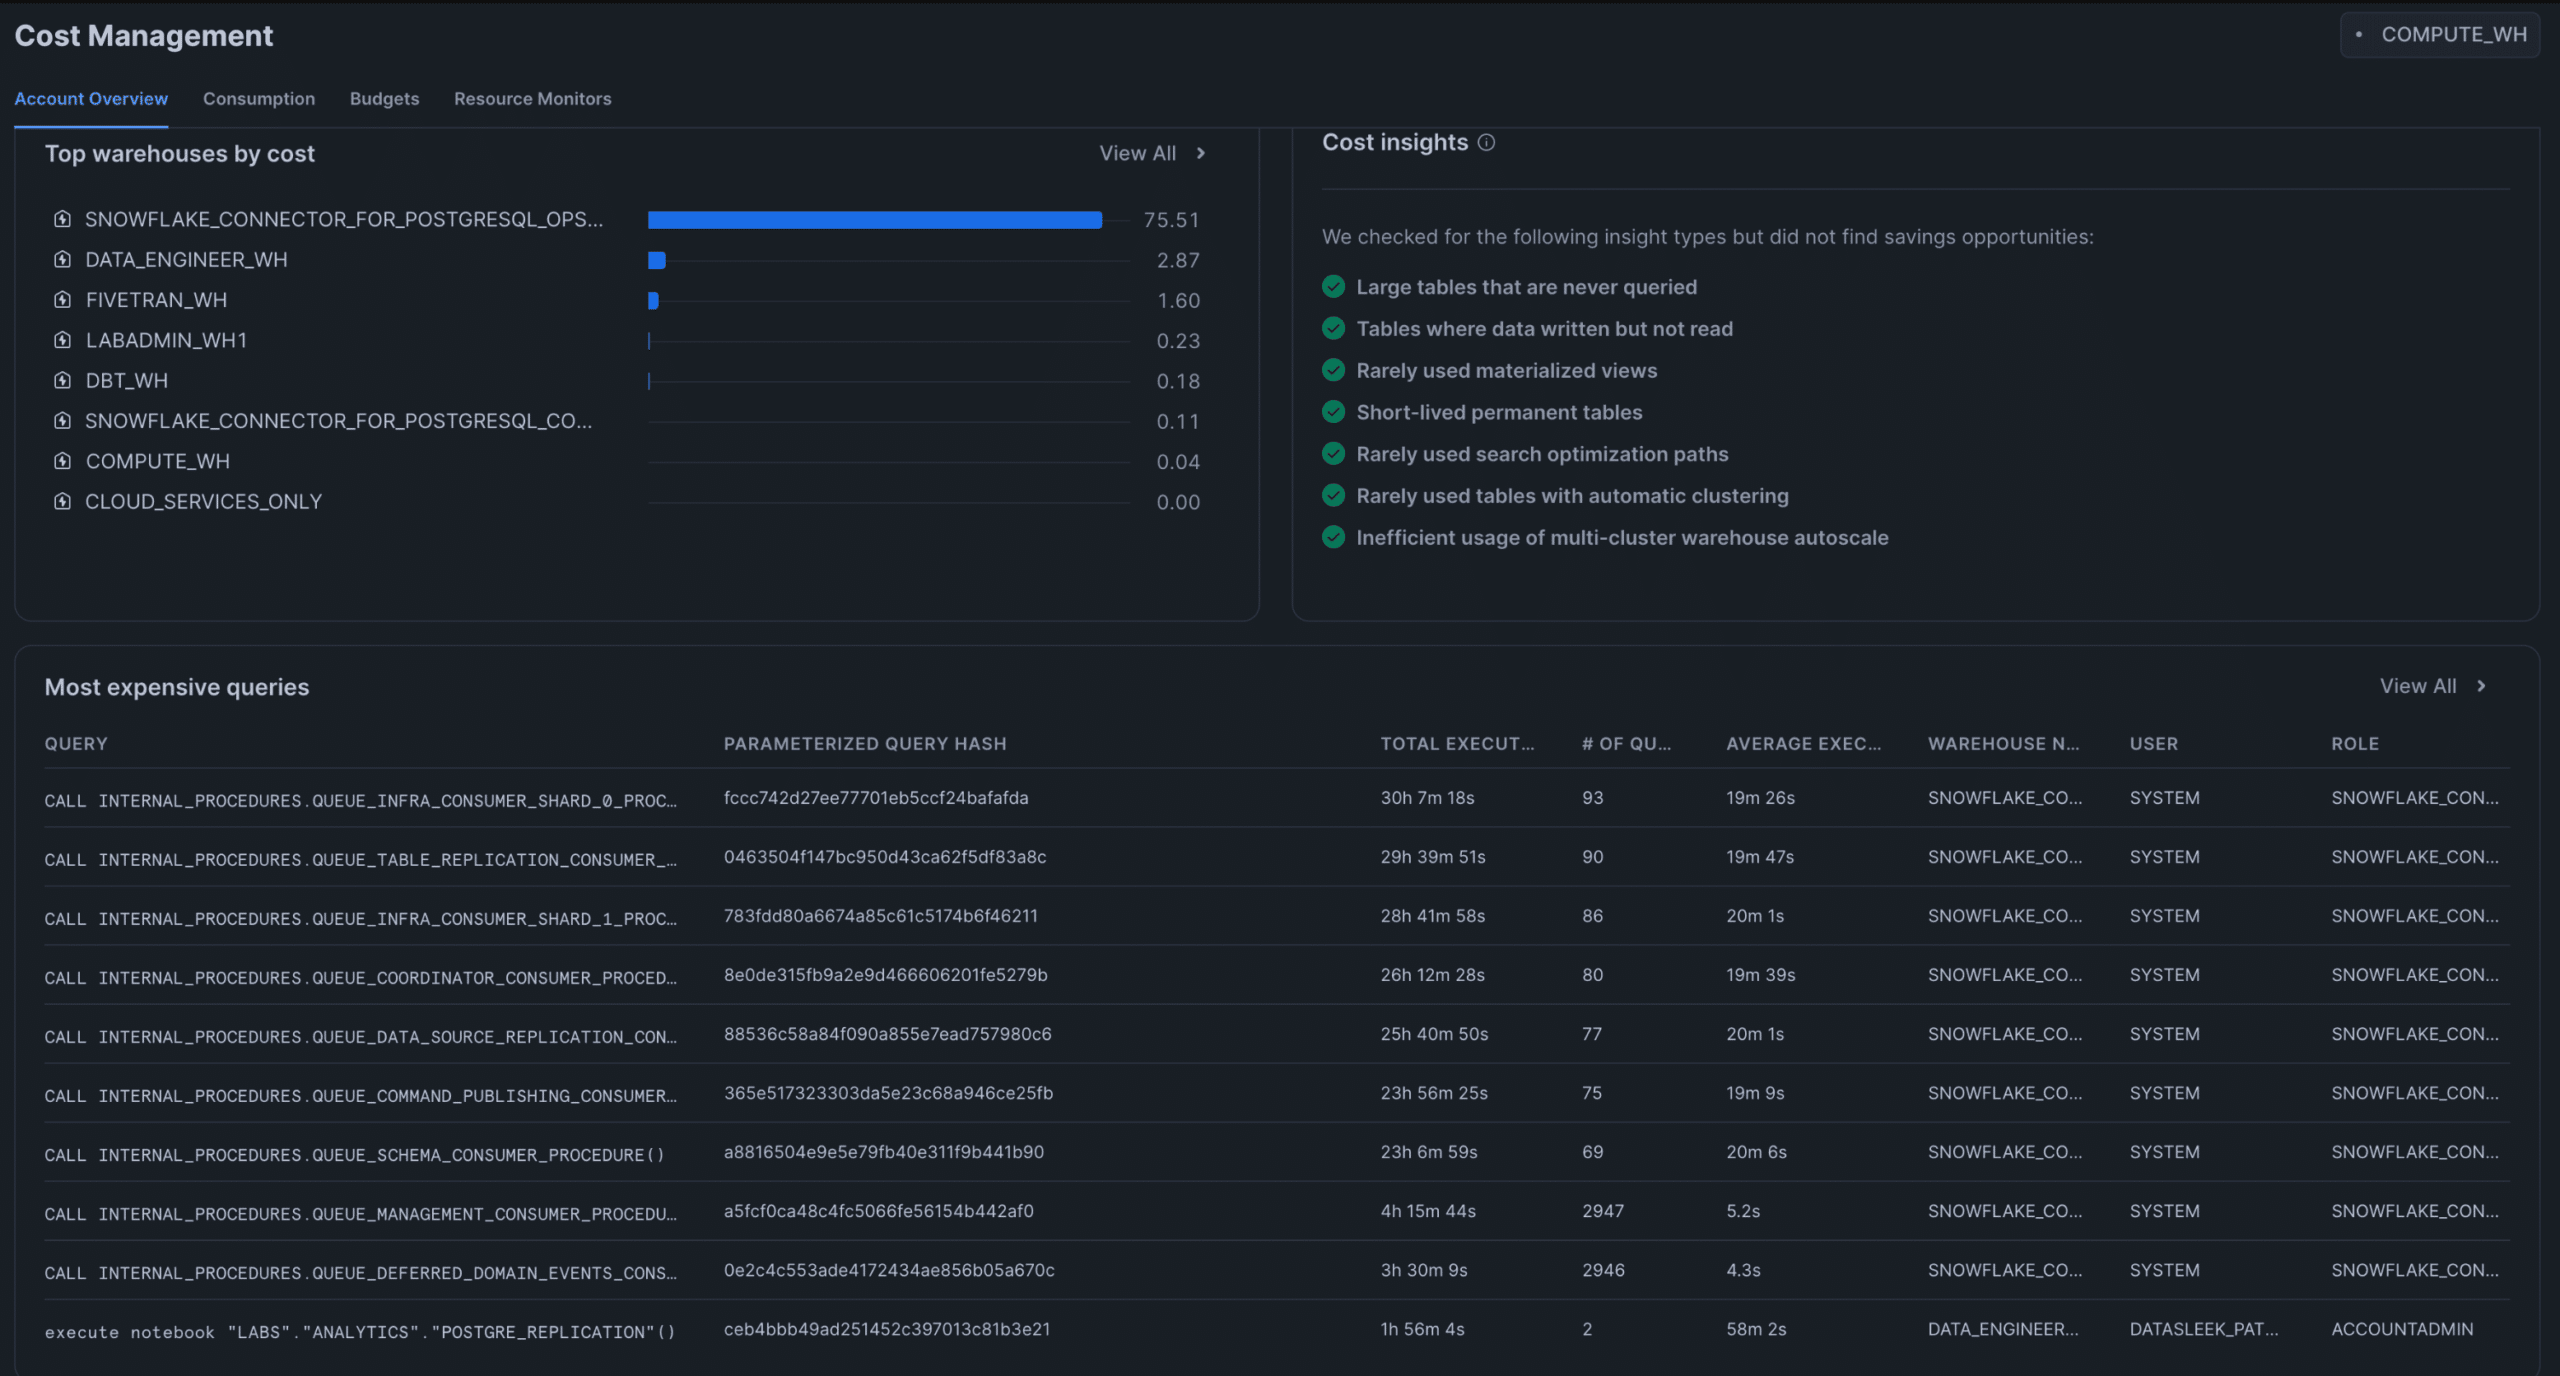
Task: Sort by AVERAGE EXEC... column header
Action: click(1803, 744)
